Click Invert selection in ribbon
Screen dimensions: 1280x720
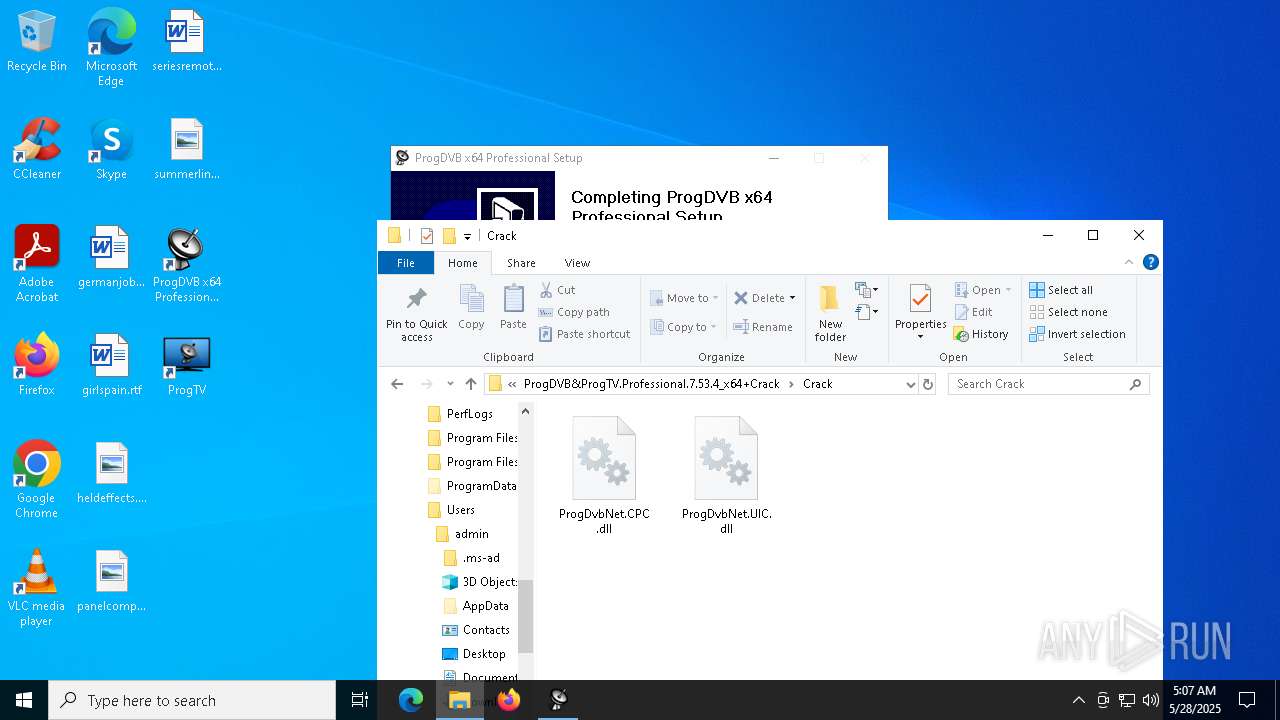tap(1077, 334)
